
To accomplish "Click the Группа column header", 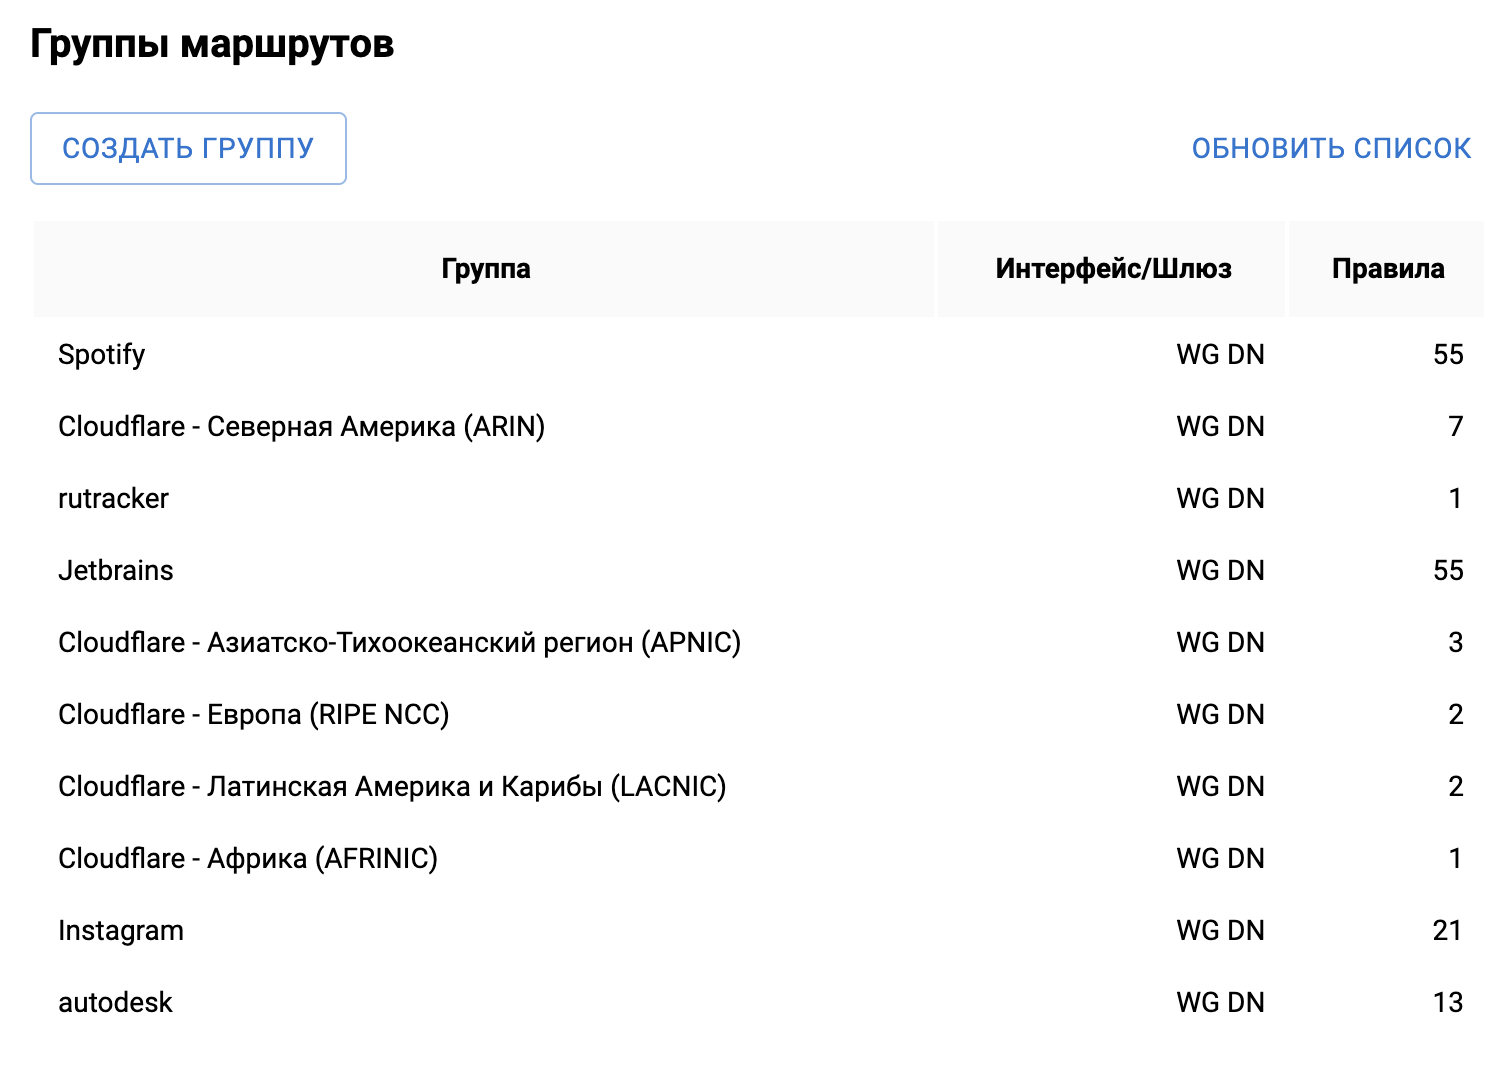I will (485, 269).
